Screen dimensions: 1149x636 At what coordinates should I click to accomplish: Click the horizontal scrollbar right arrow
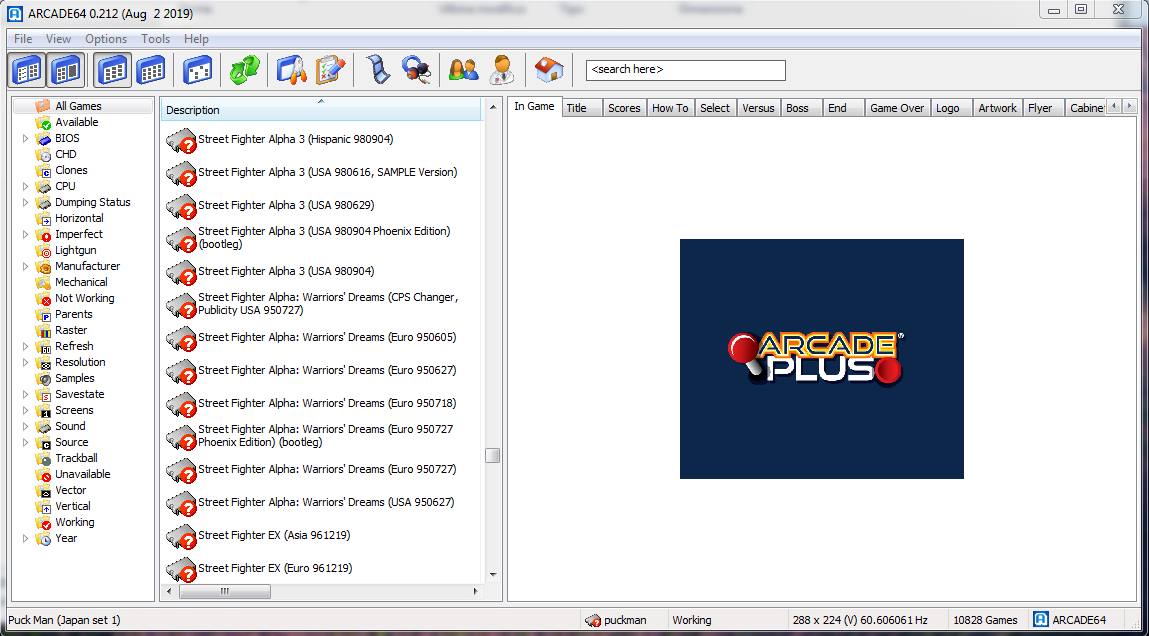(475, 591)
